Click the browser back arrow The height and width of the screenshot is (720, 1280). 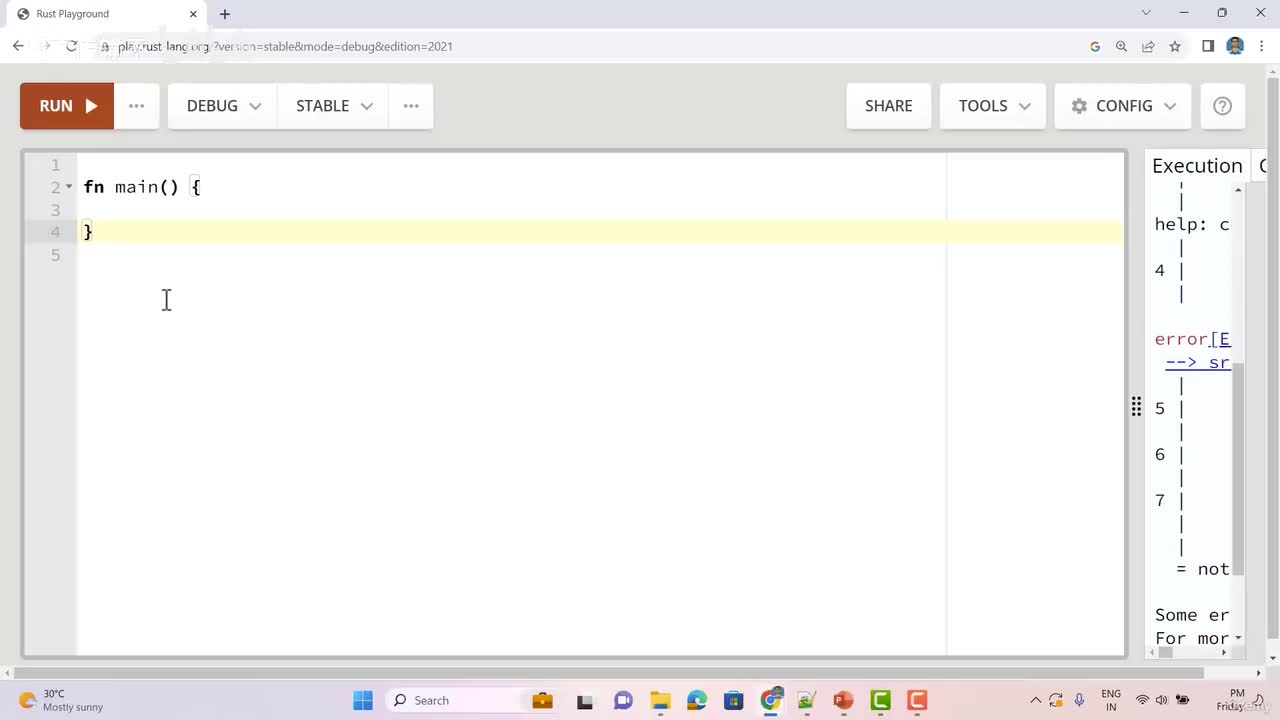(x=18, y=46)
